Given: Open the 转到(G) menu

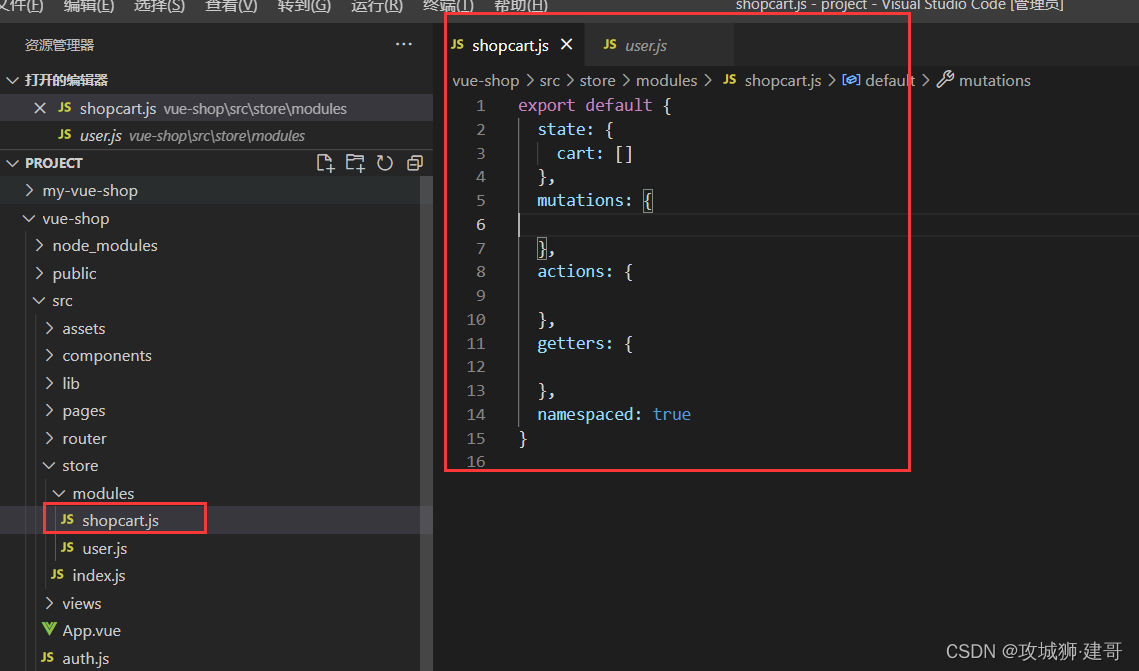Looking at the screenshot, I should pos(304,7).
